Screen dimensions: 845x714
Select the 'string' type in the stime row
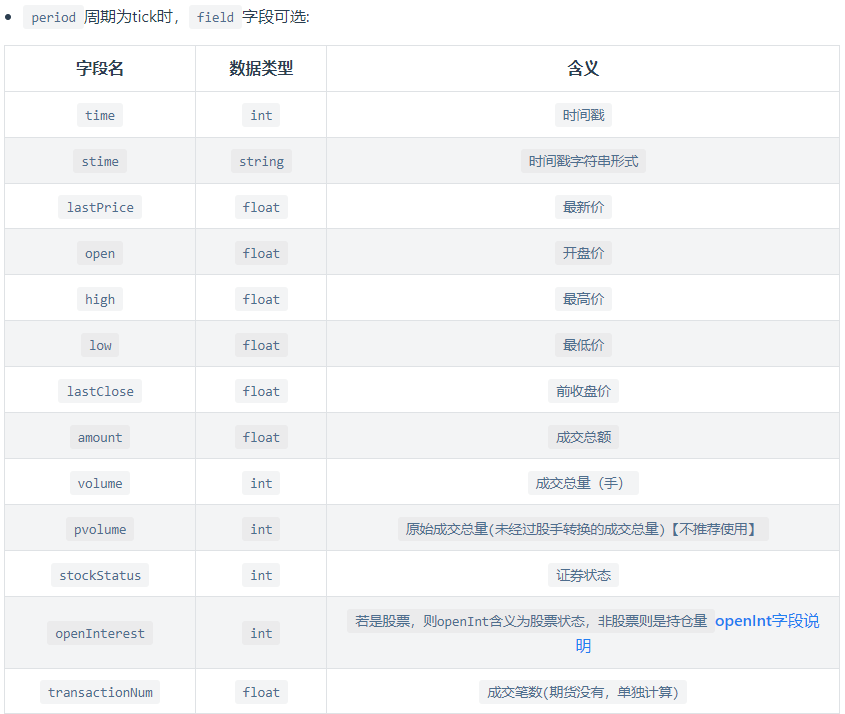point(261,161)
